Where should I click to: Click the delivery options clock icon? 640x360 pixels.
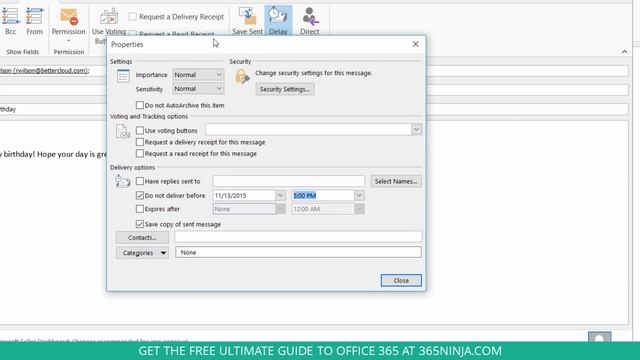pyautogui.click(x=122, y=181)
